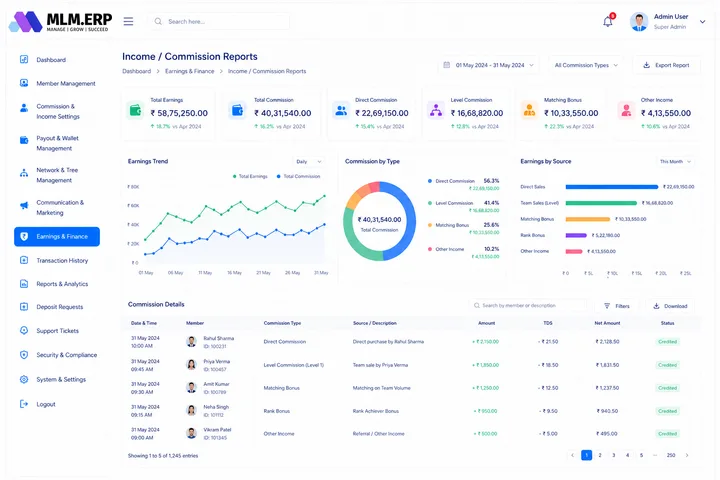Click the Rank Bonus purple bar
Image resolution: width=720 pixels, height=480 pixels.
(576, 235)
